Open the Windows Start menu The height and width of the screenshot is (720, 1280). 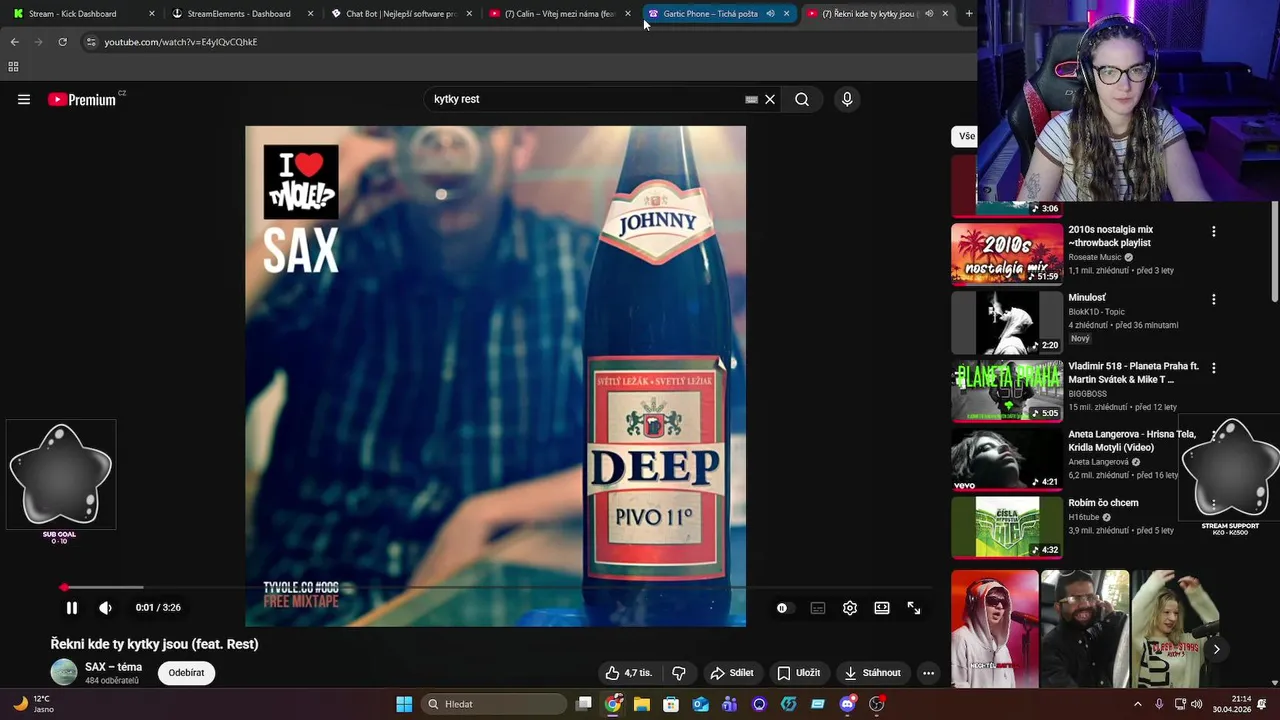pyautogui.click(x=404, y=704)
